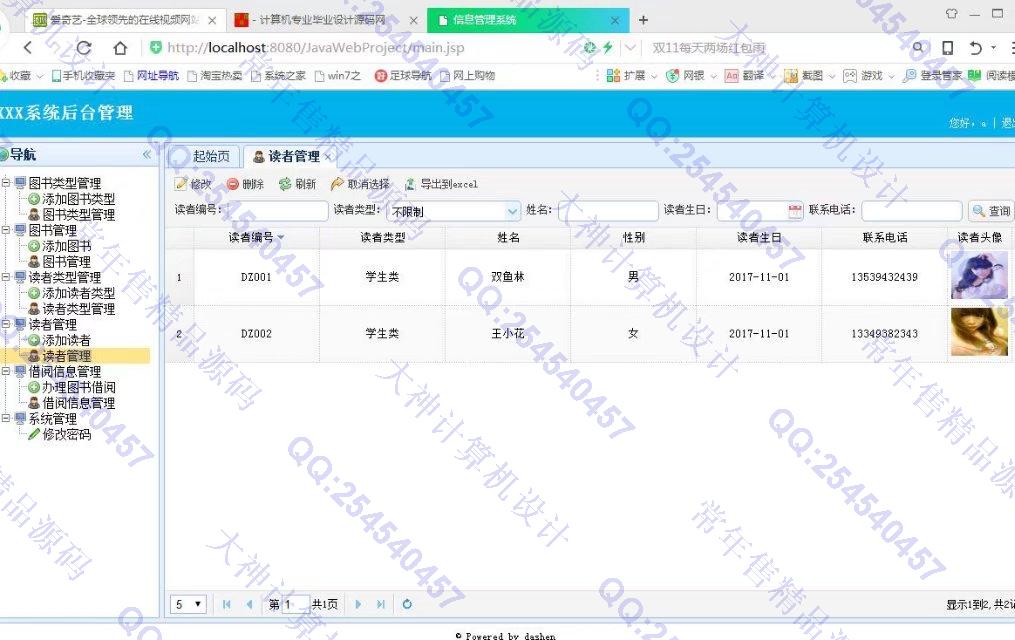Collapse the 借阅信息管理 tree node
Viewport: 1015px width, 640px height.
click(7, 372)
